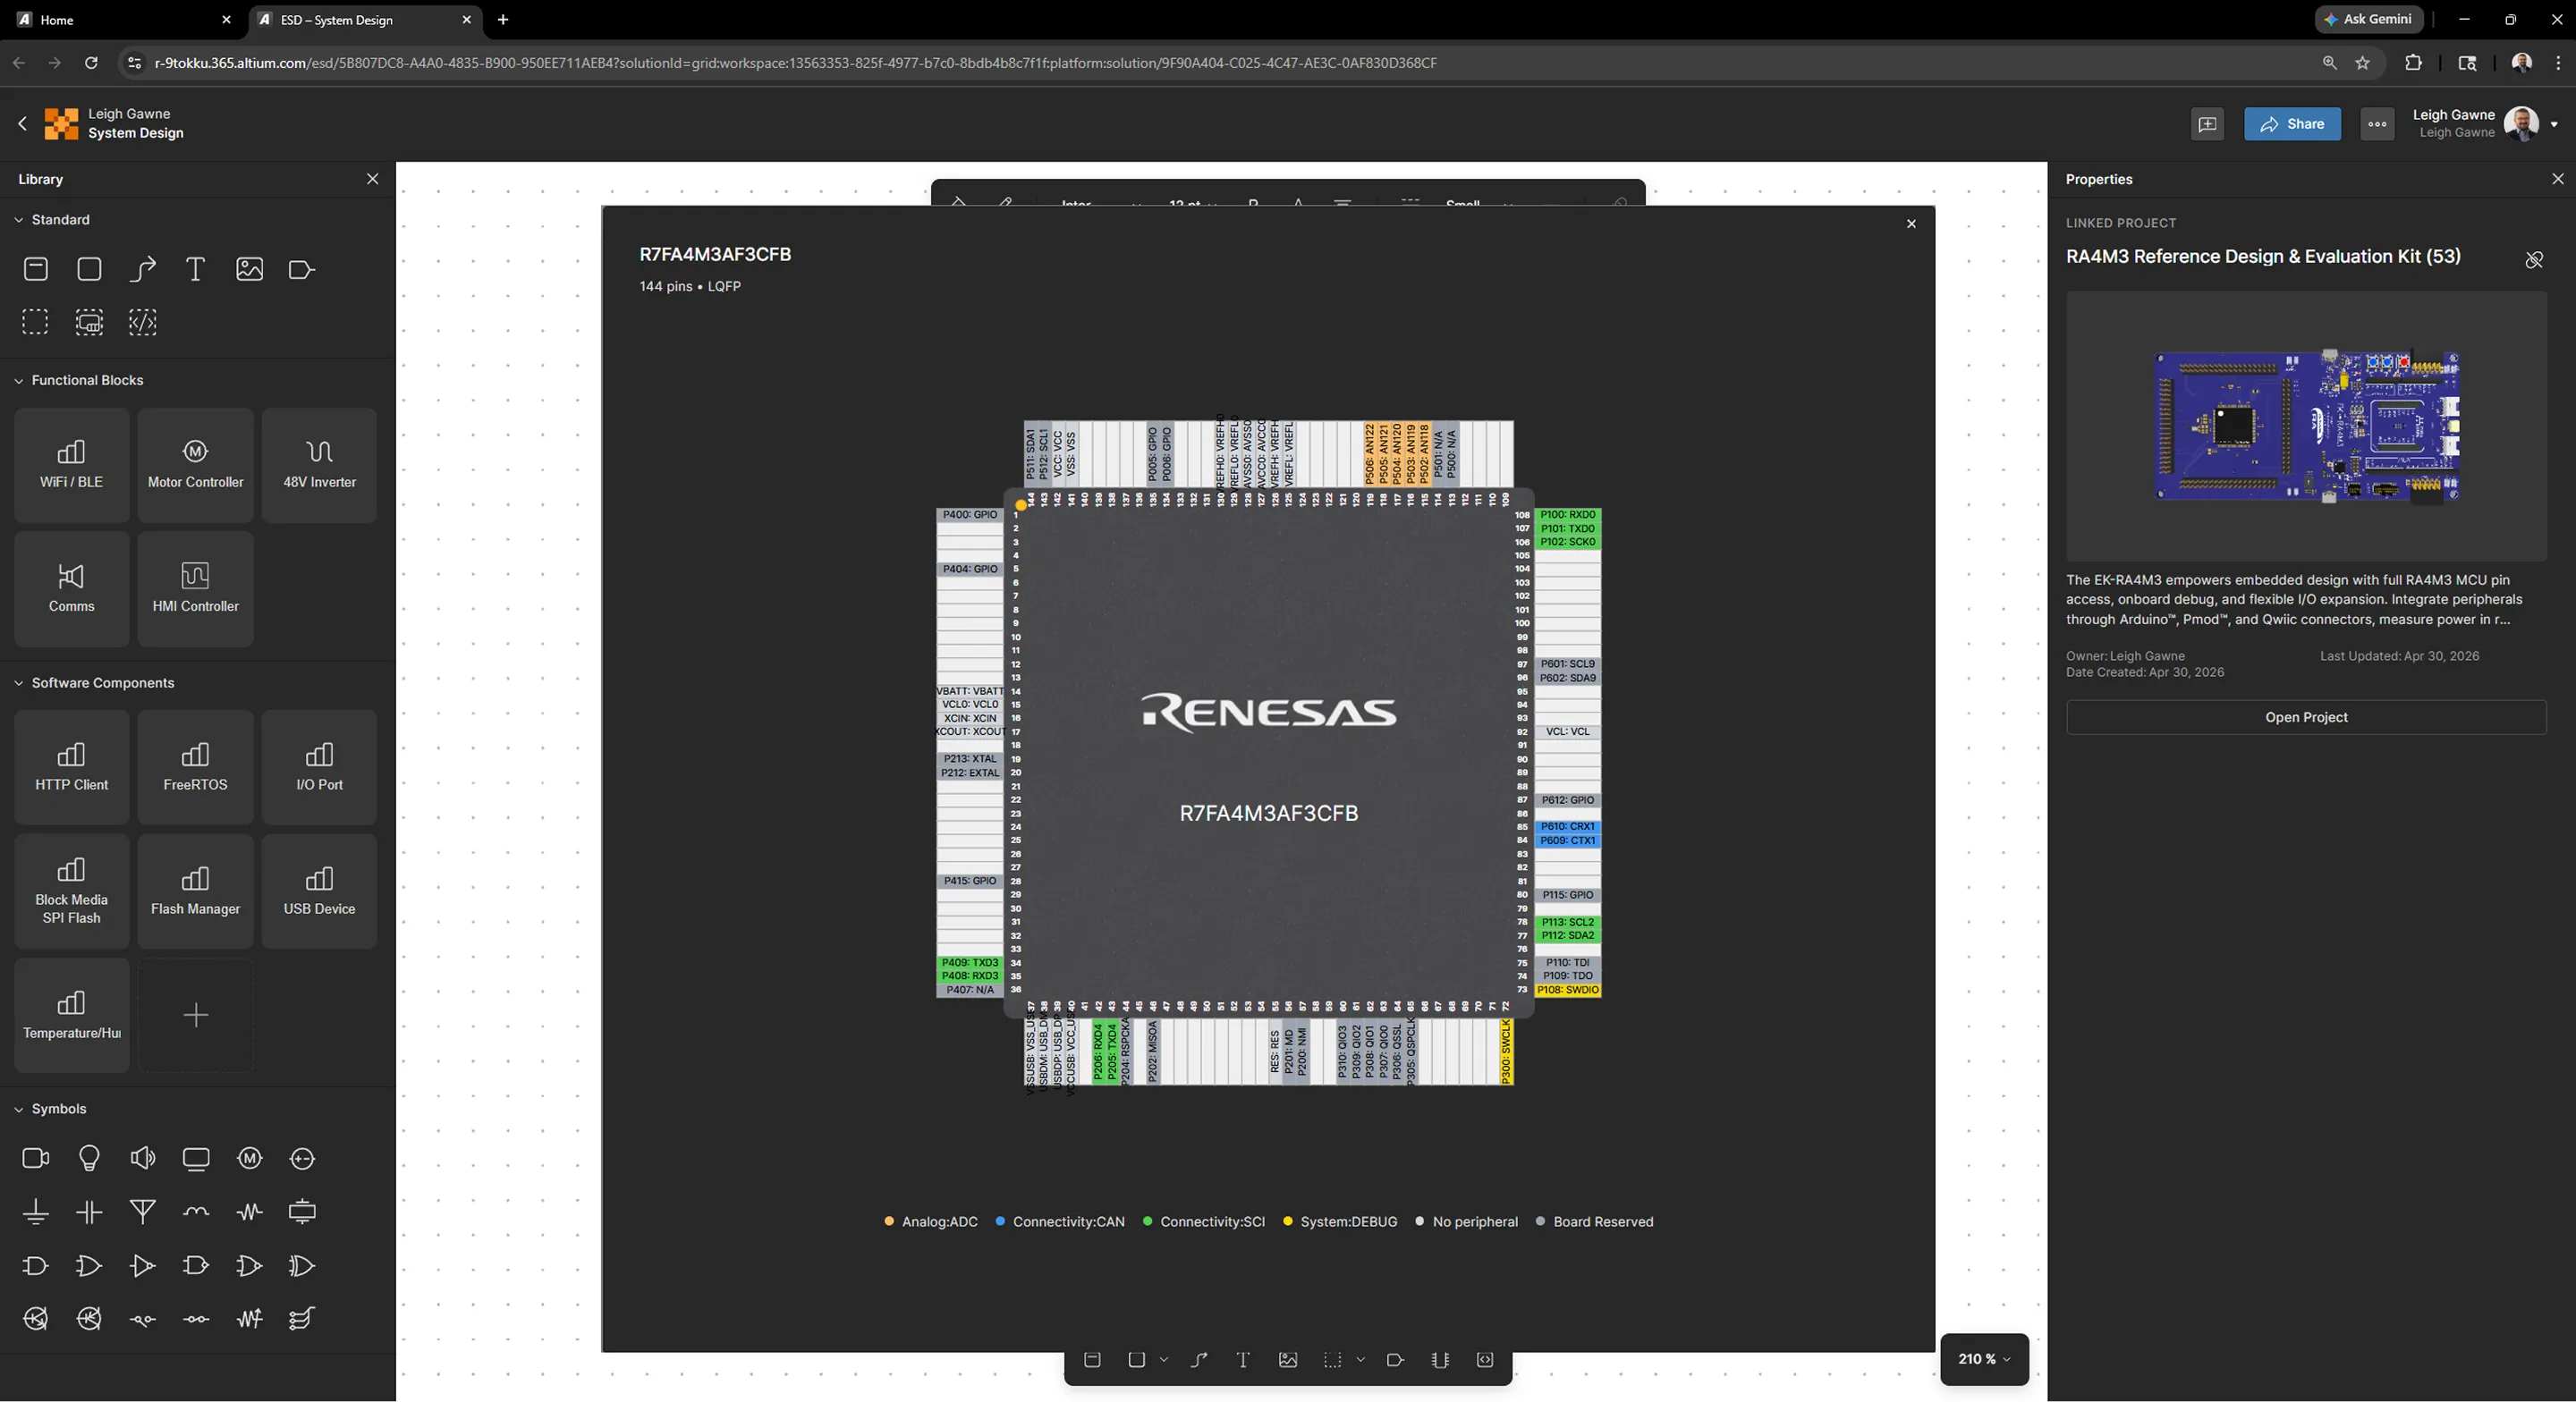Collapse the Software Components section
Image resolution: width=2576 pixels, height=1402 pixels.
tap(19, 683)
